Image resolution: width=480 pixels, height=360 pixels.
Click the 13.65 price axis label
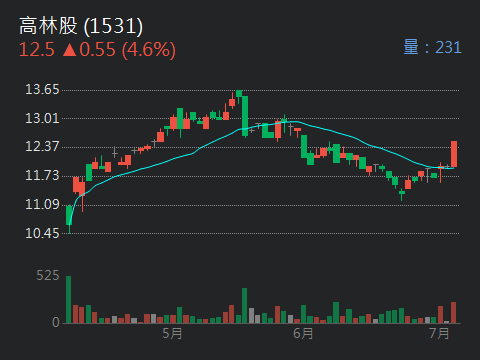pos(42,89)
